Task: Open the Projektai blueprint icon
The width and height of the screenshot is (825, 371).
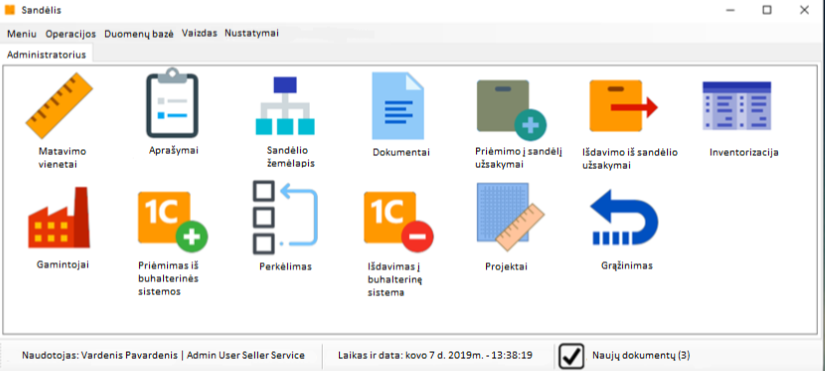Action: pyautogui.click(x=510, y=217)
